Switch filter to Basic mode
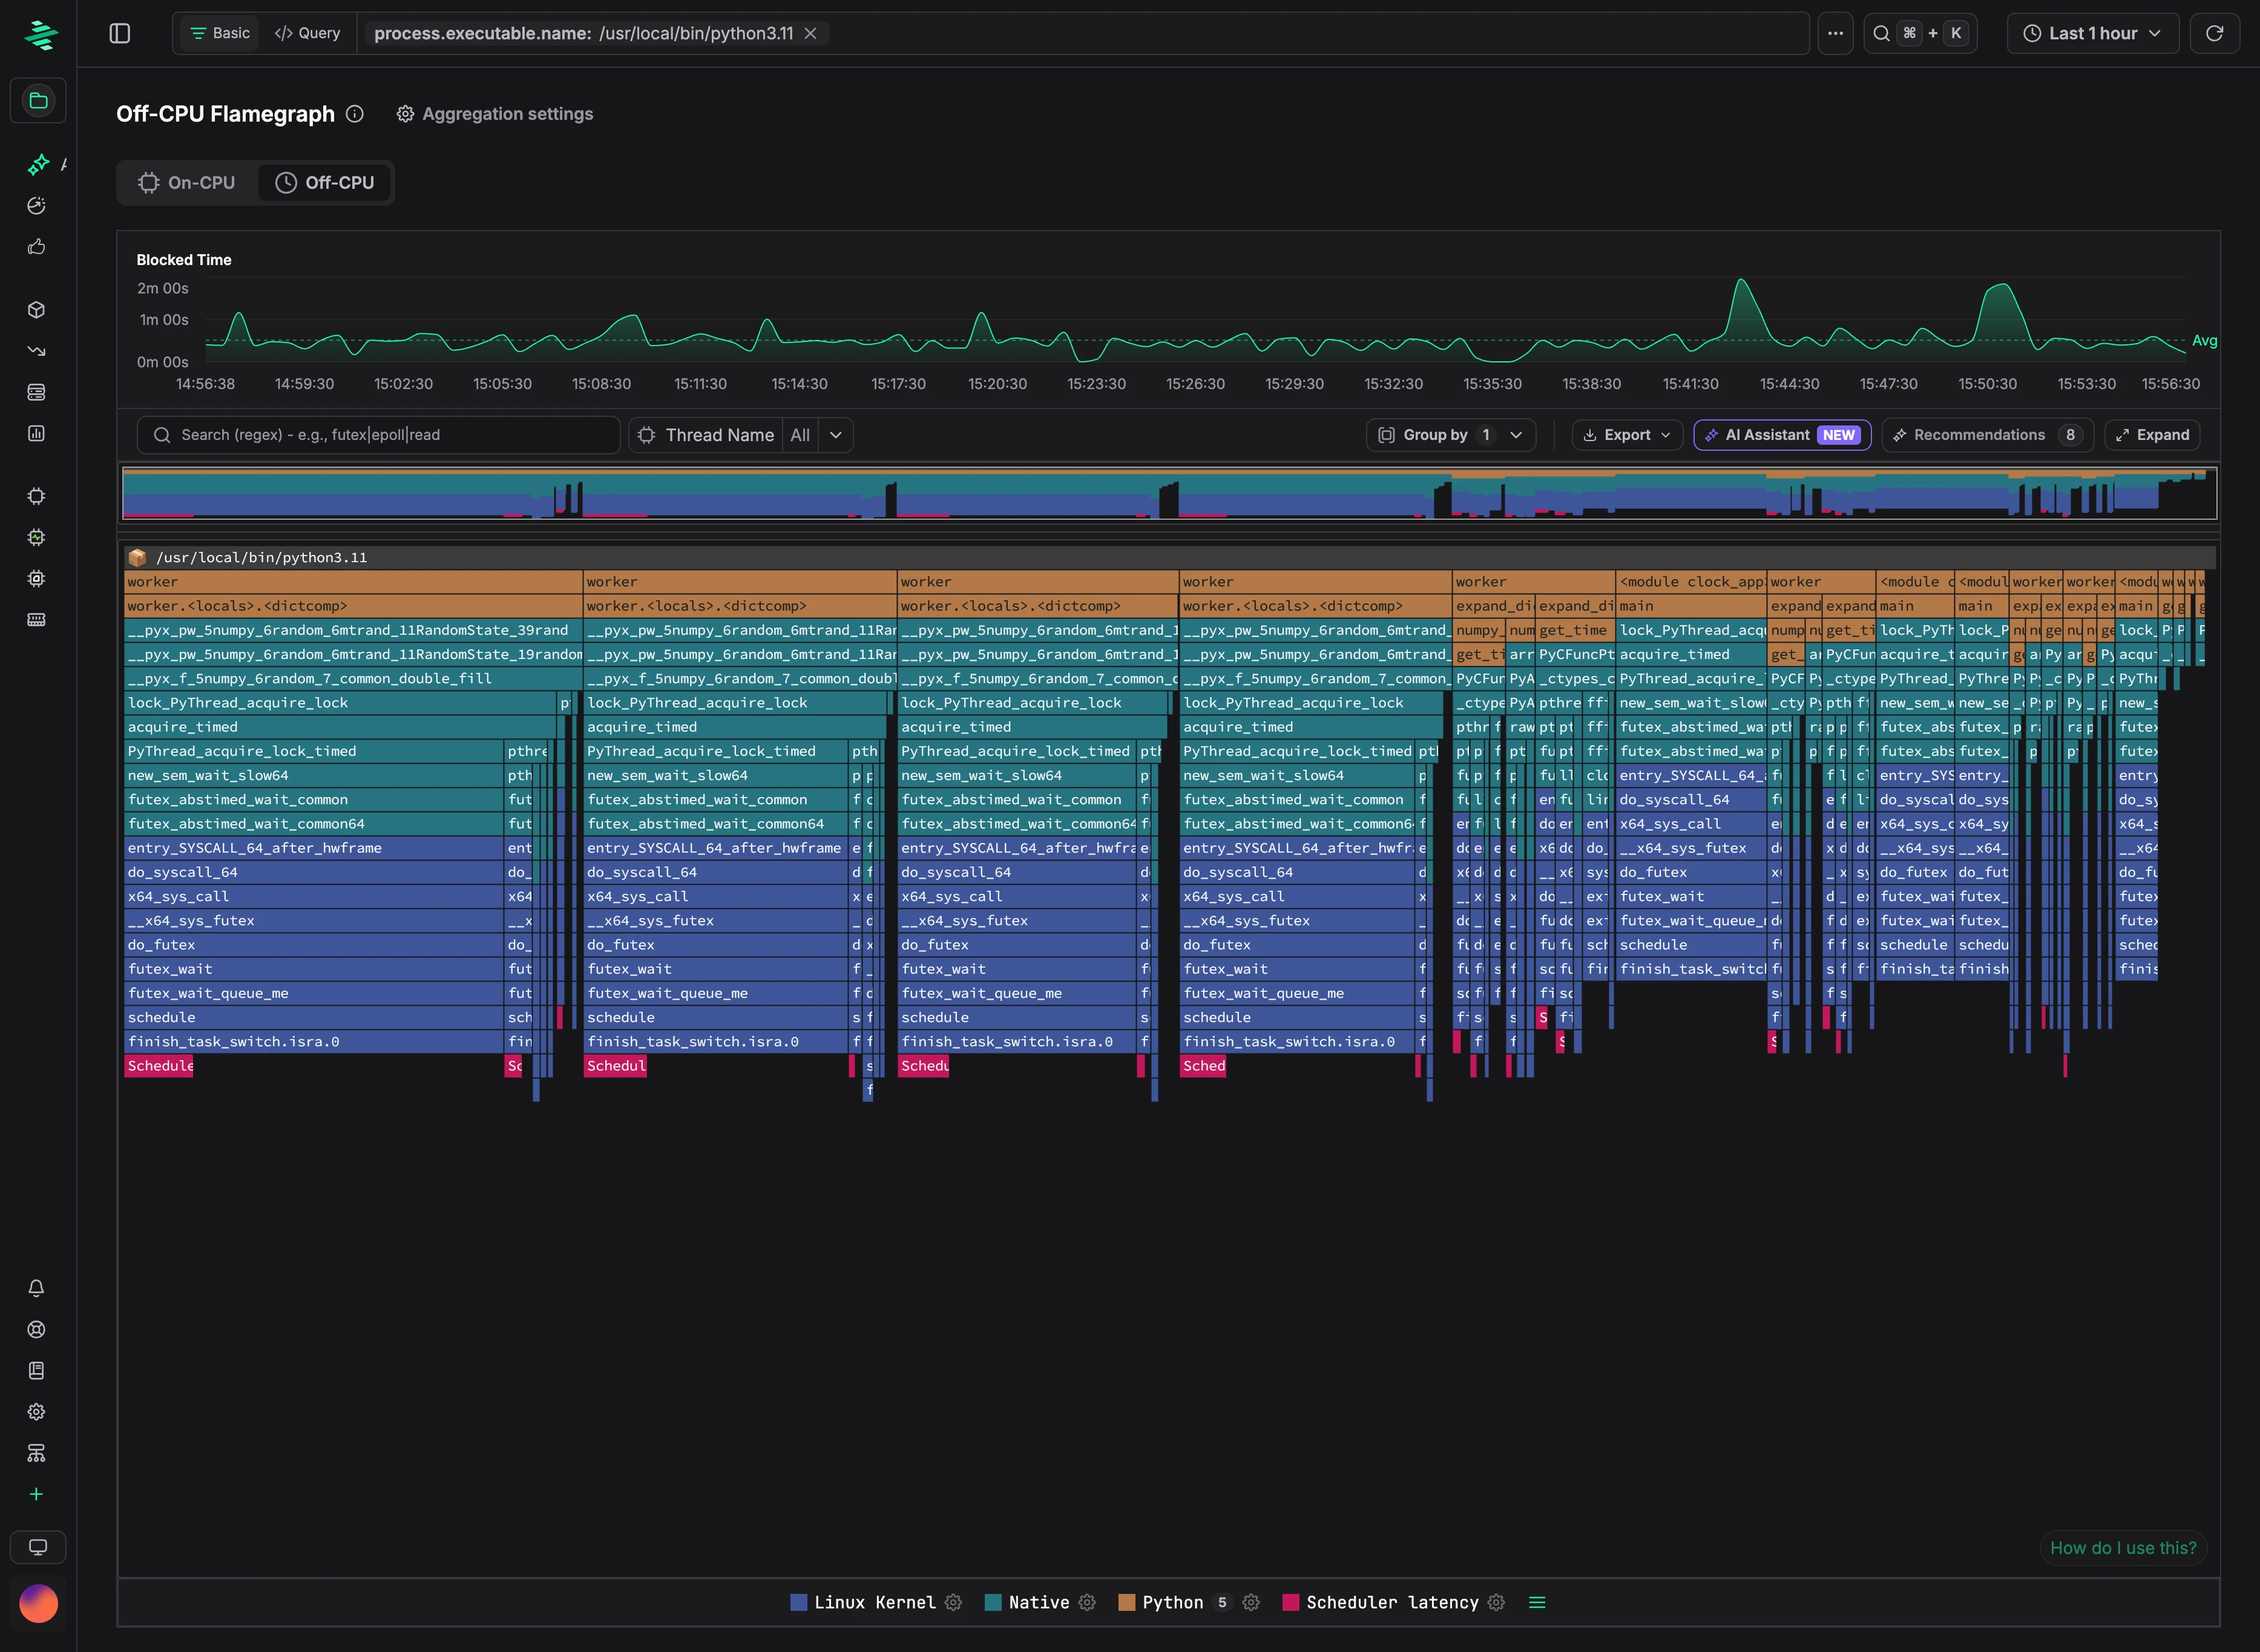The height and width of the screenshot is (1652, 2260). click(220, 33)
